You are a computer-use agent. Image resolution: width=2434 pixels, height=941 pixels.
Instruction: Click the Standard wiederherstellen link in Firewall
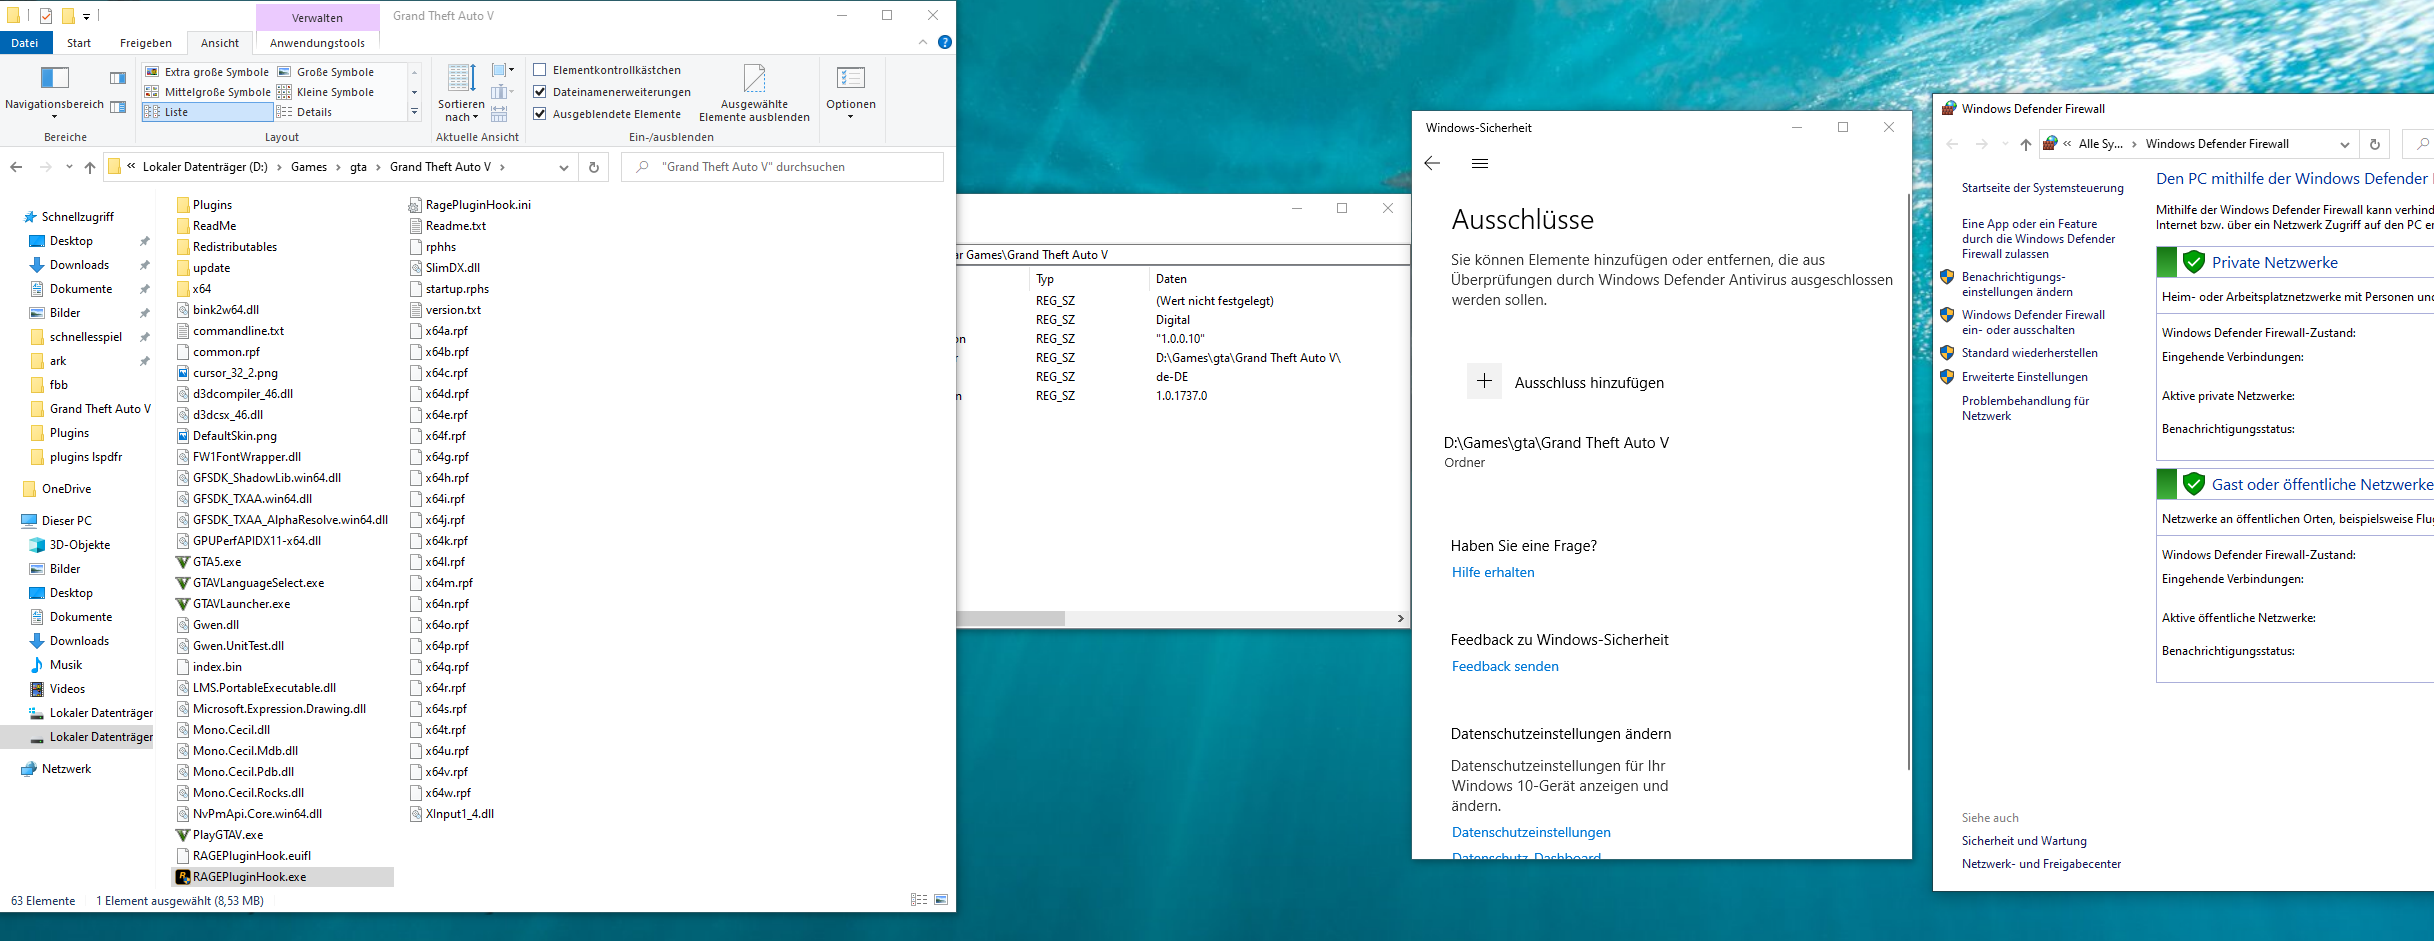coord(2030,353)
